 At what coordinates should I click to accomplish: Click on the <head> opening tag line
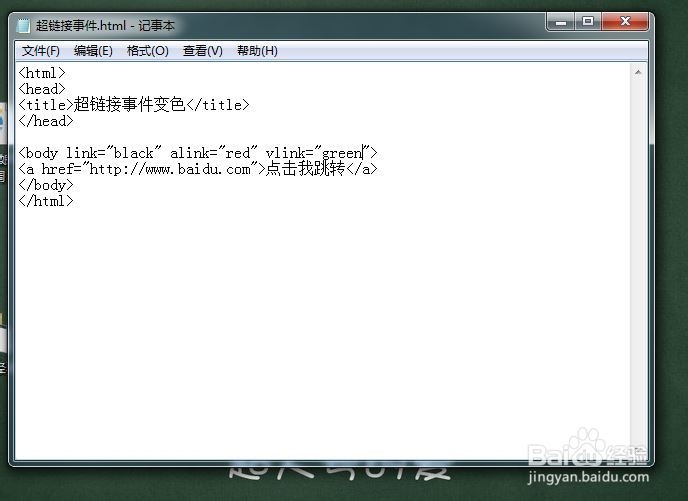pyautogui.click(x=42, y=89)
